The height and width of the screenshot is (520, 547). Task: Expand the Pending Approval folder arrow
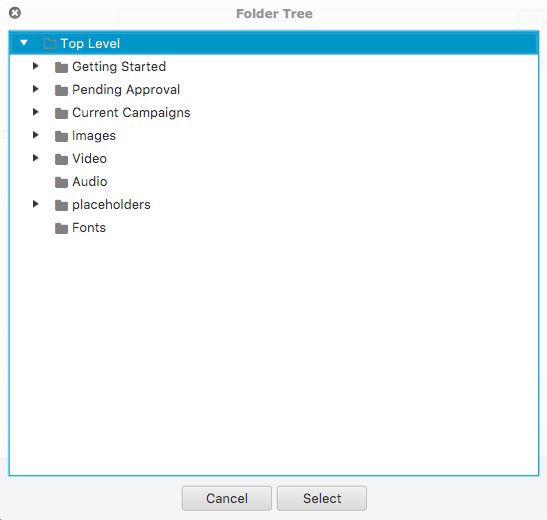(x=35, y=89)
